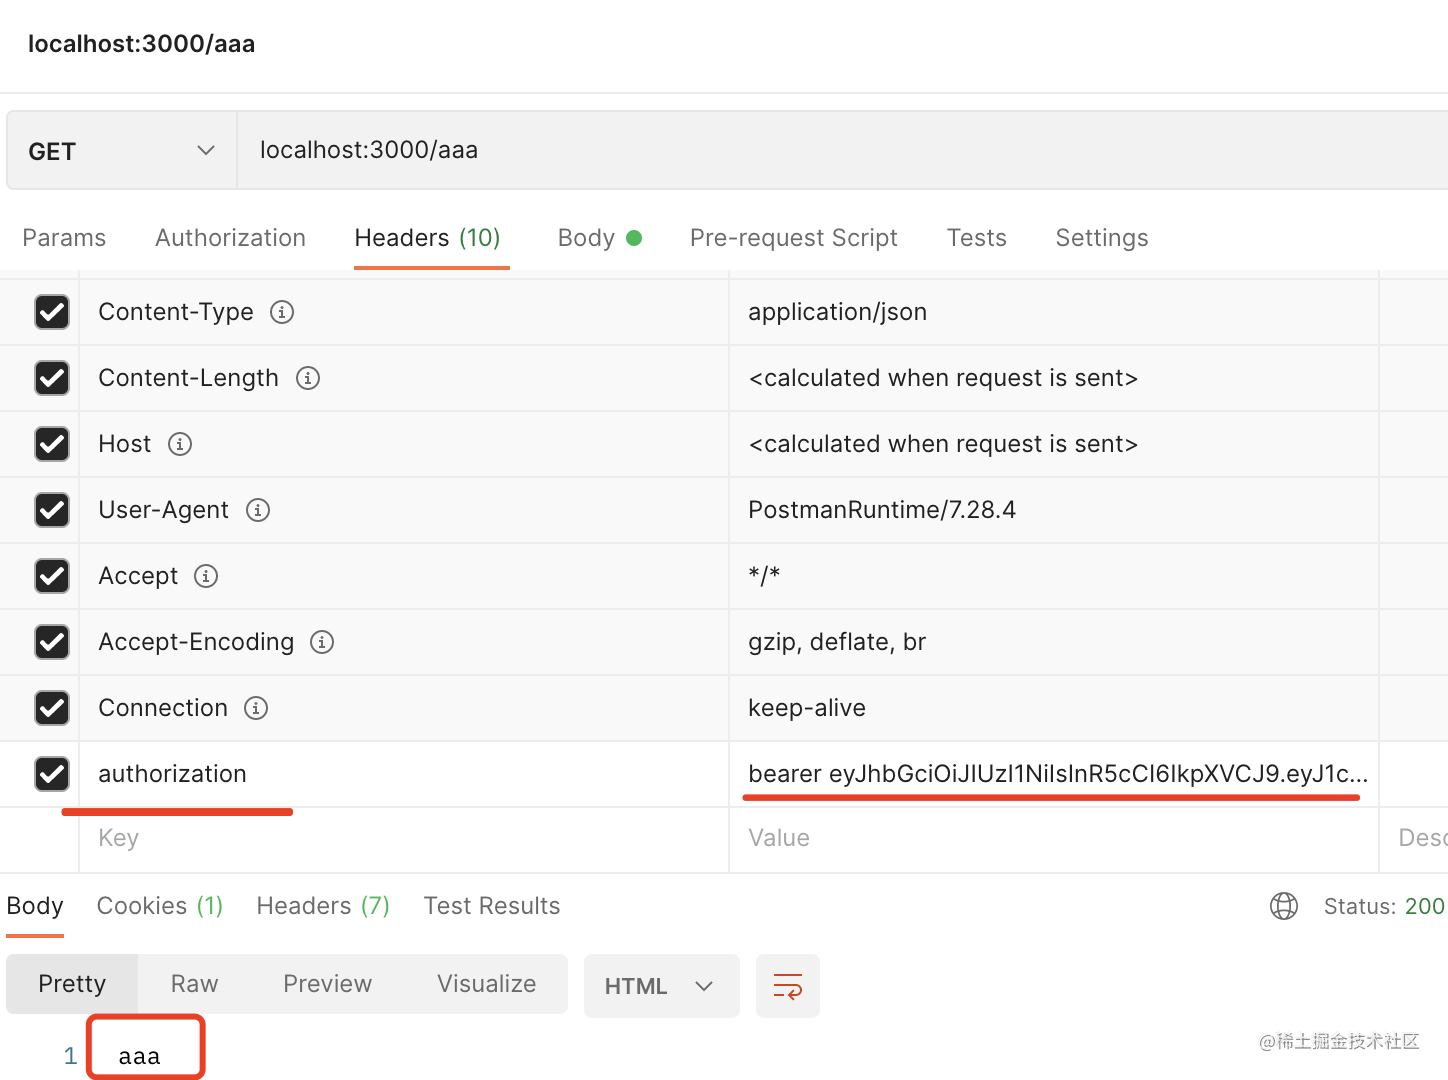Select the Raw response view
This screenshot has width=1448, height=1080.
tap(194, 984)
